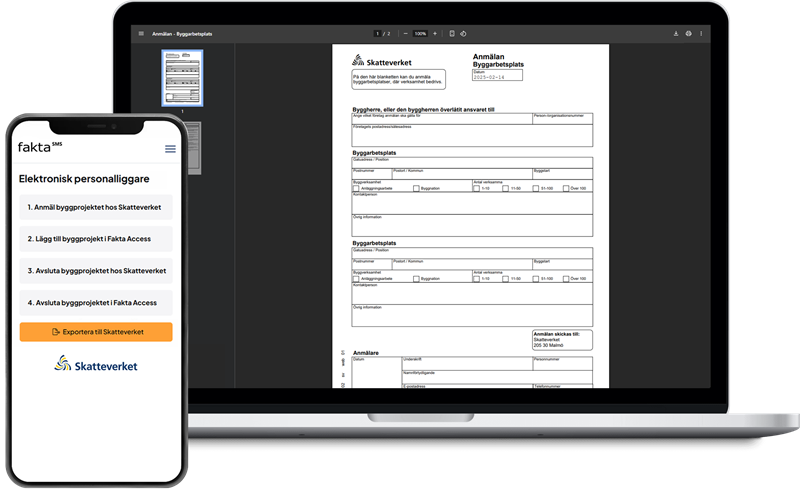The width and height of the screenshot is (800, 494).
Task: Open the Fakta SMS hamburger menu on phone
Action: click(170, 149)
